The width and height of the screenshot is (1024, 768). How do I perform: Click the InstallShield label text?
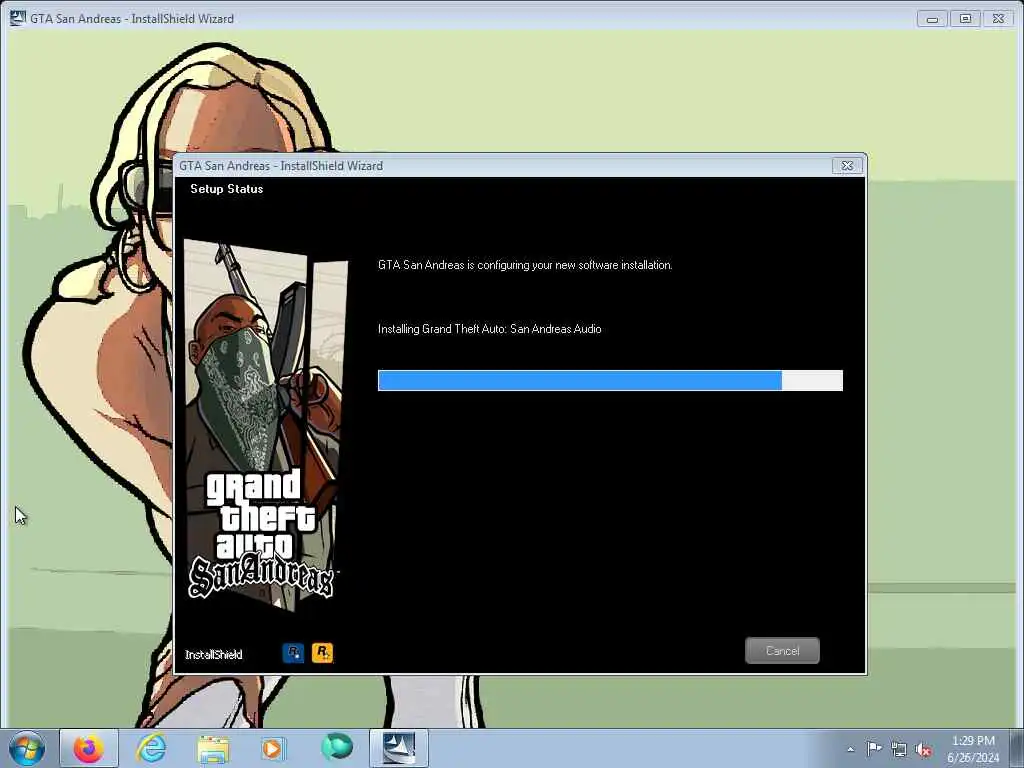click(214, 654)
